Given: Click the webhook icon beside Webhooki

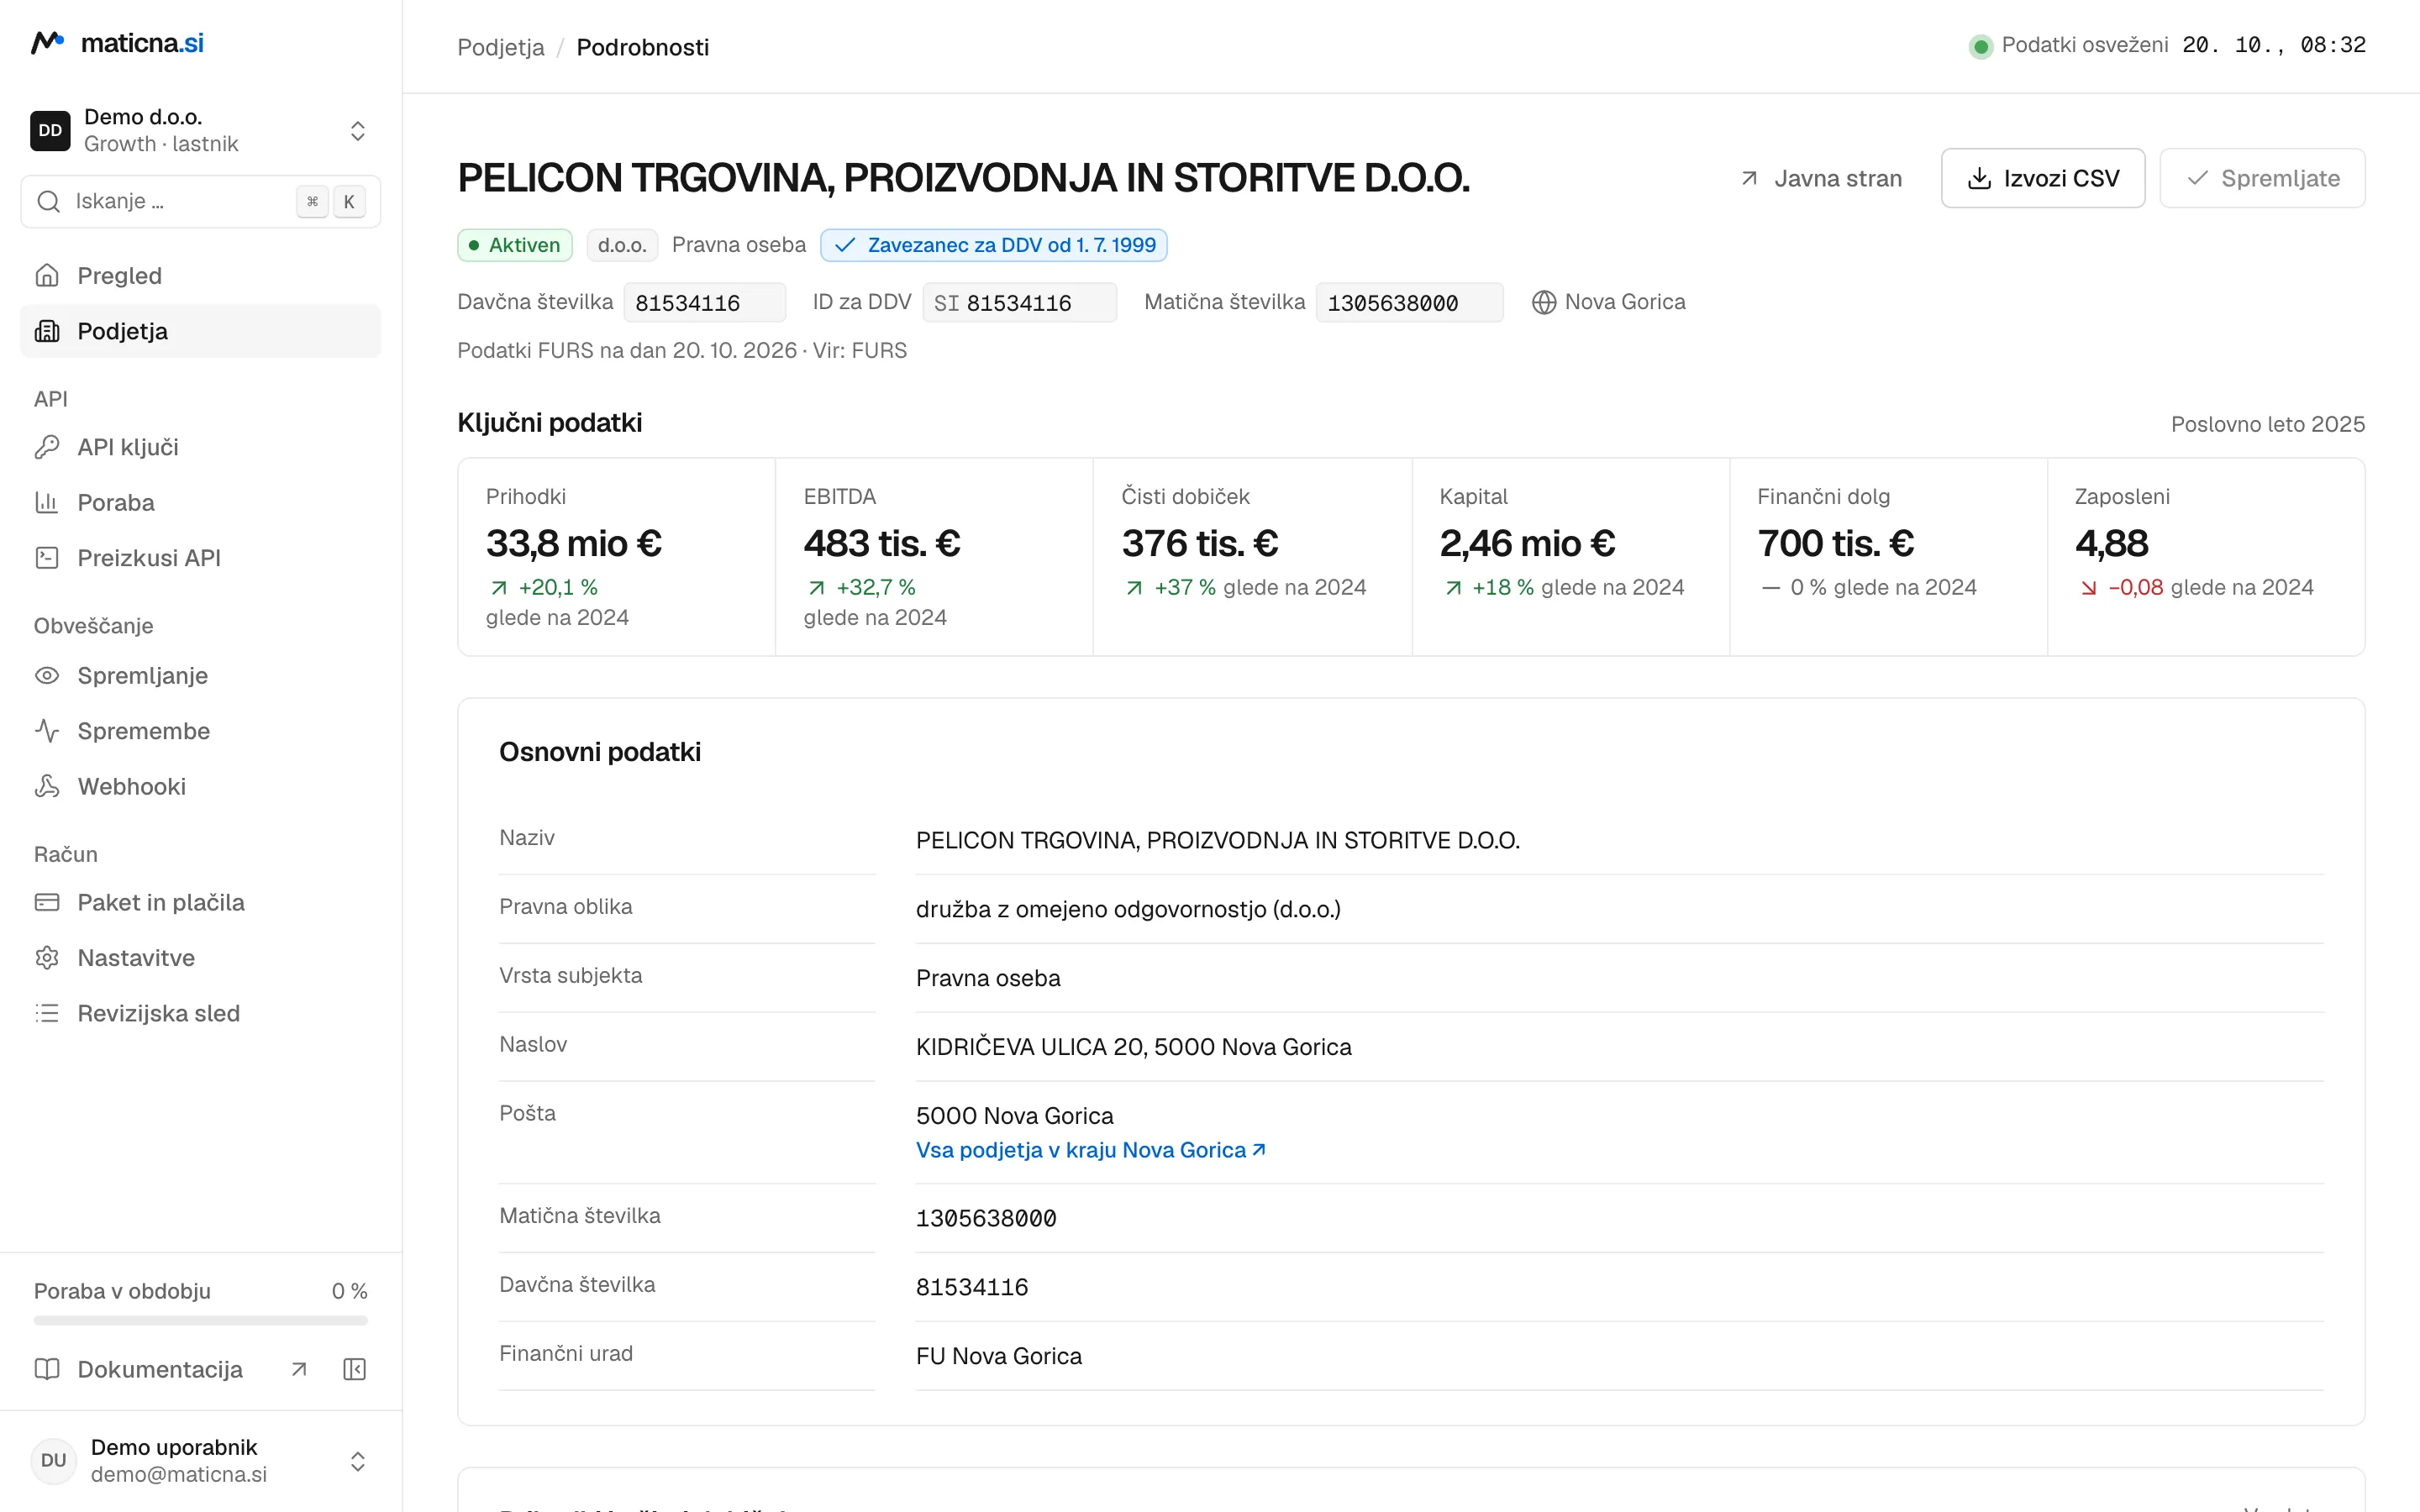Looking at the screenshot, I should pos(47,787).
